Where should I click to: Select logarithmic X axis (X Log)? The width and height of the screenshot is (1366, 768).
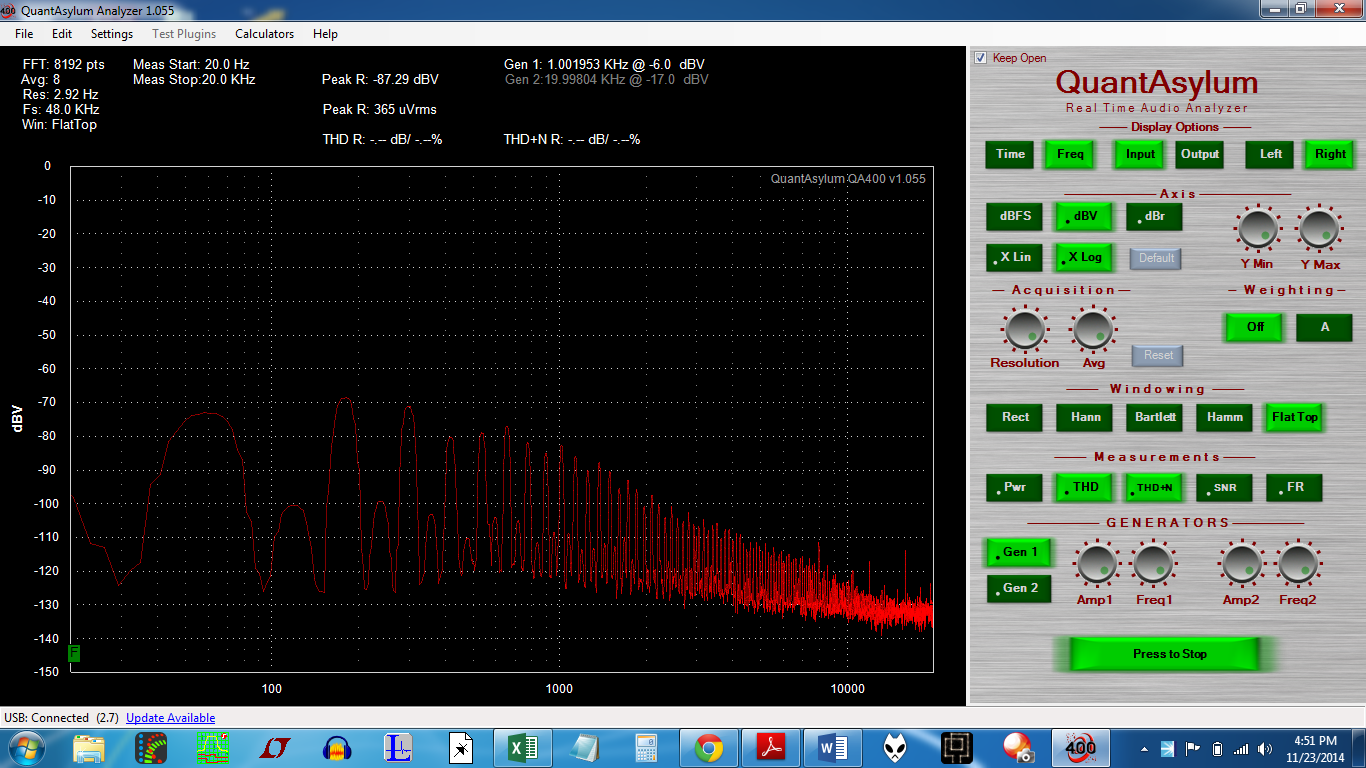1084,257
